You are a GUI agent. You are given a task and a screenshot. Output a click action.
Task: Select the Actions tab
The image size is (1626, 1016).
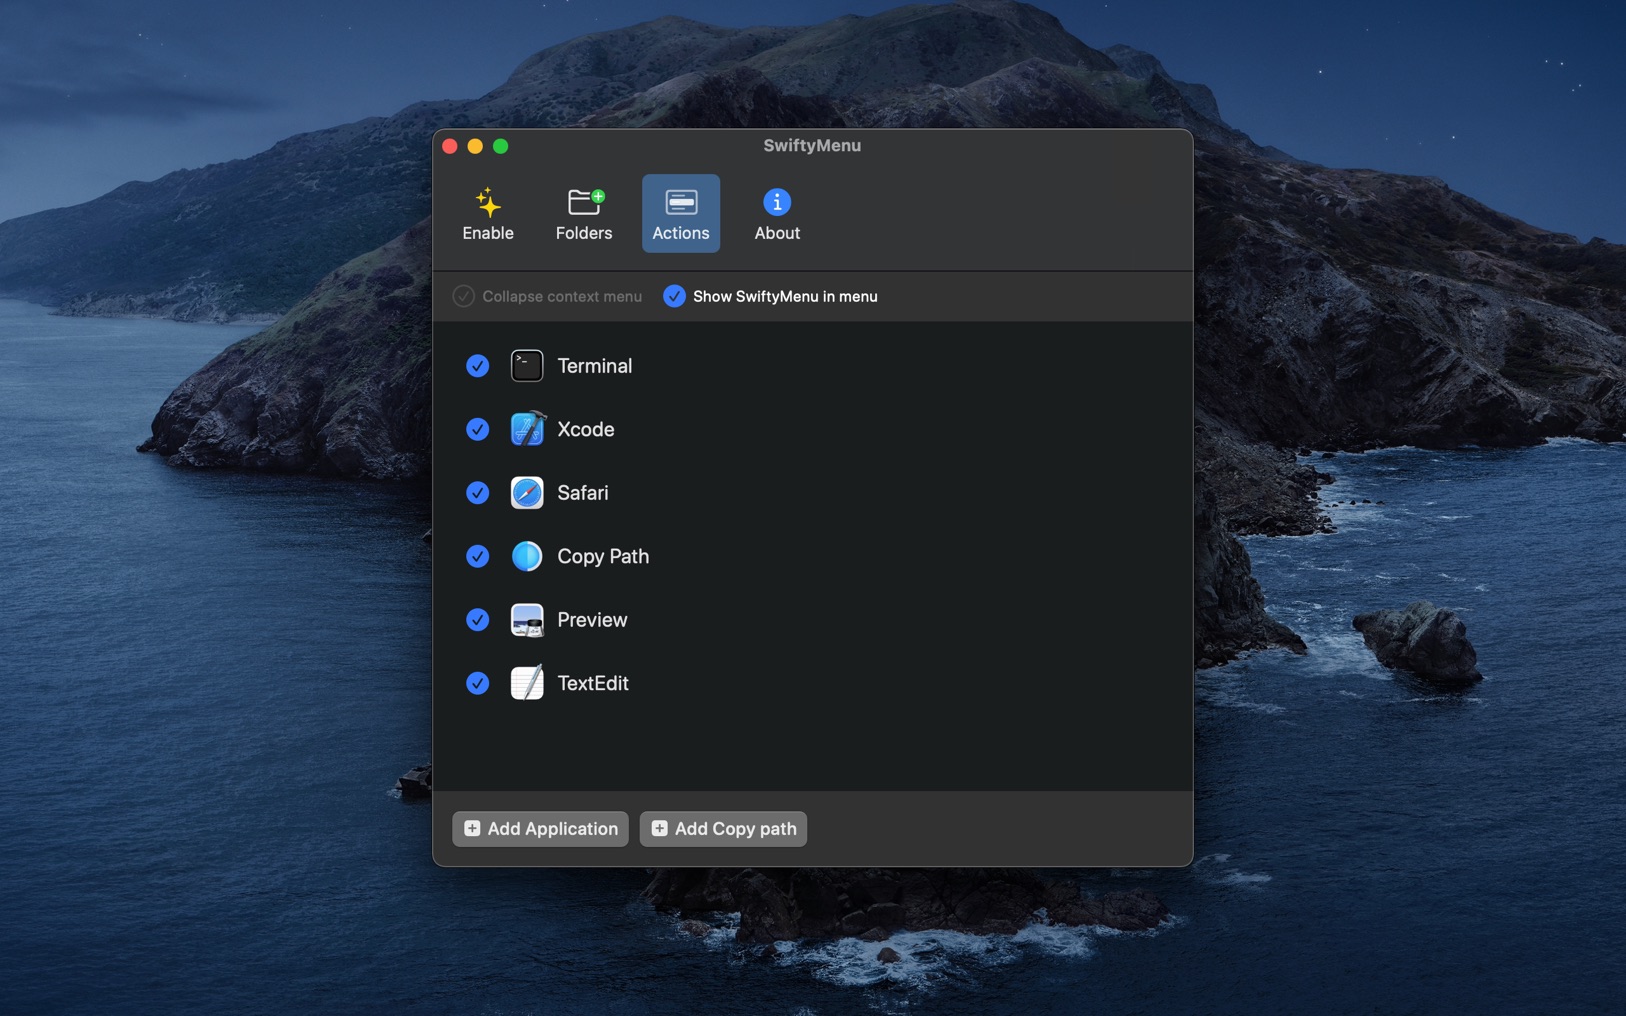(x=681, y=214)
